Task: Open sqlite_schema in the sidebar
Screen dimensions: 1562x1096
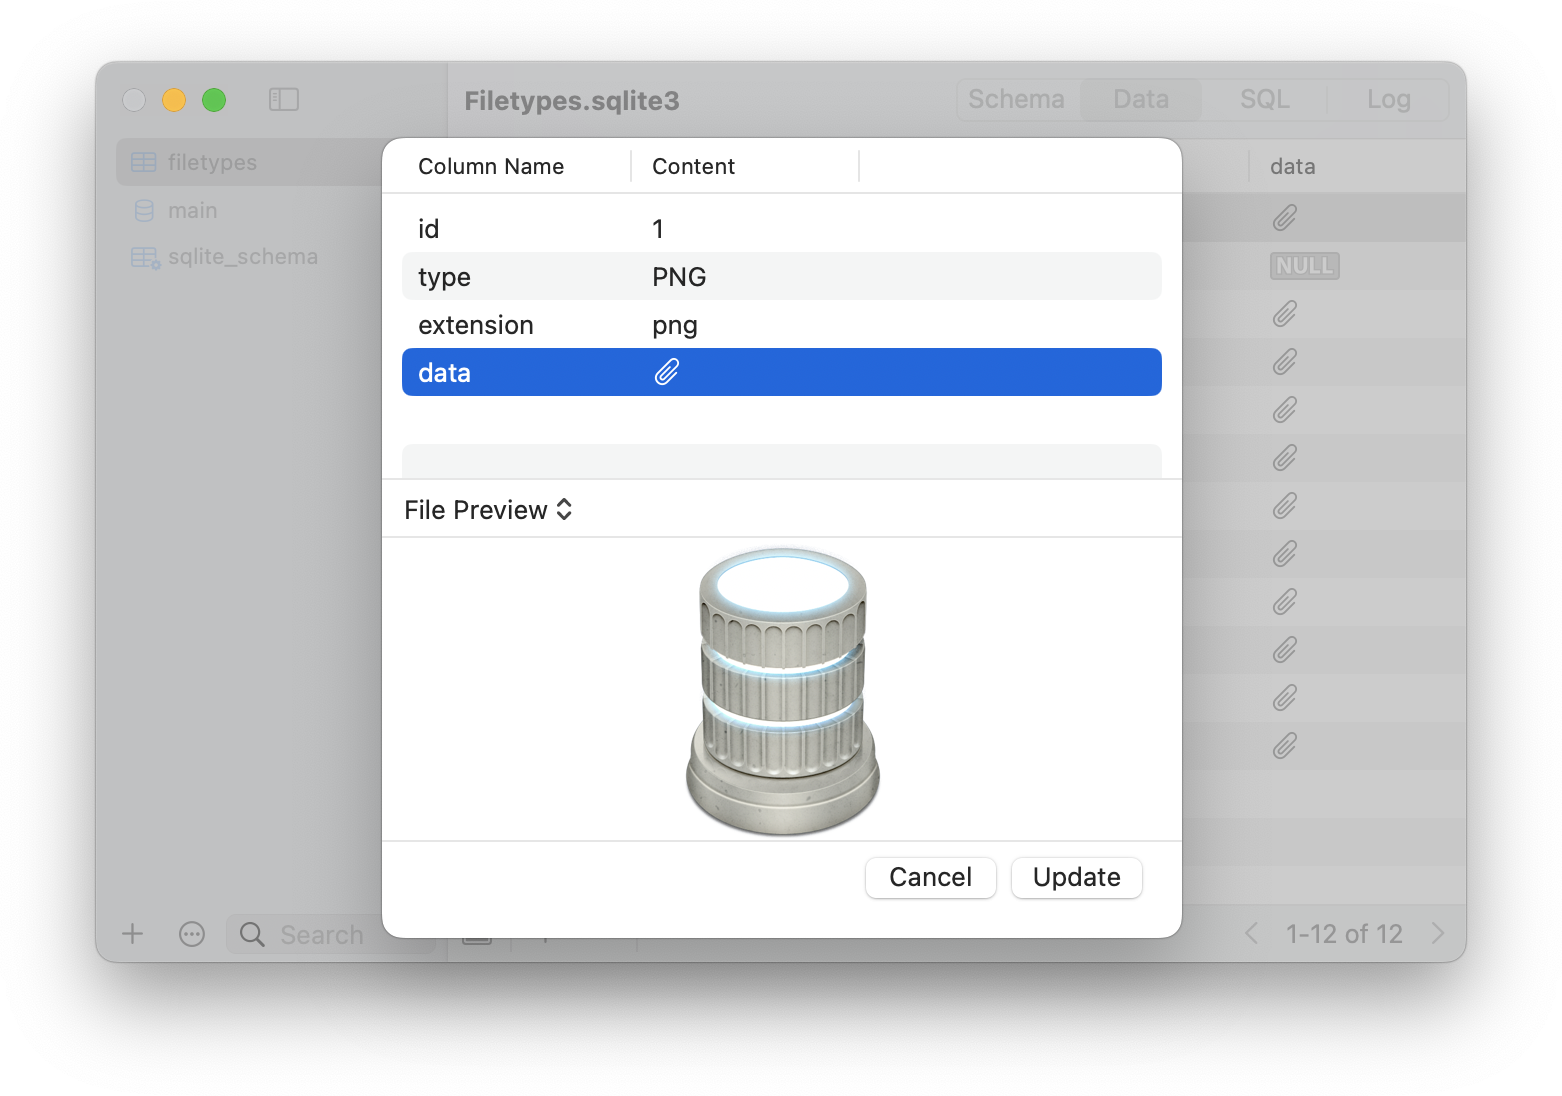Action: (x=243, y=257)
